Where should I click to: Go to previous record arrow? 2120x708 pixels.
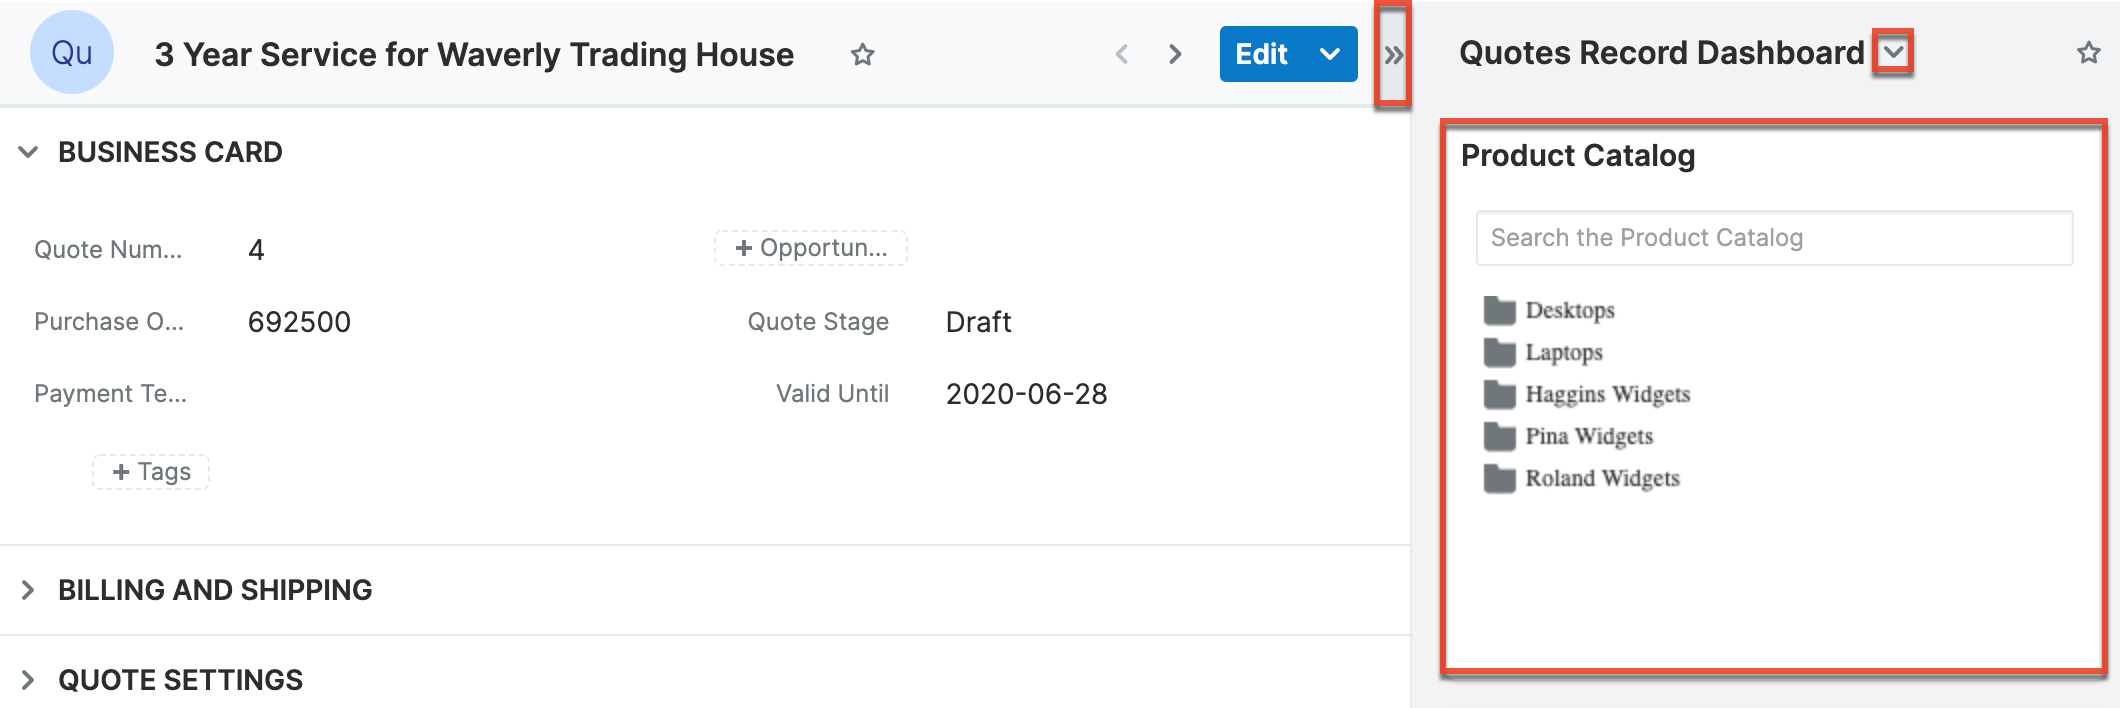point(1122,54)
